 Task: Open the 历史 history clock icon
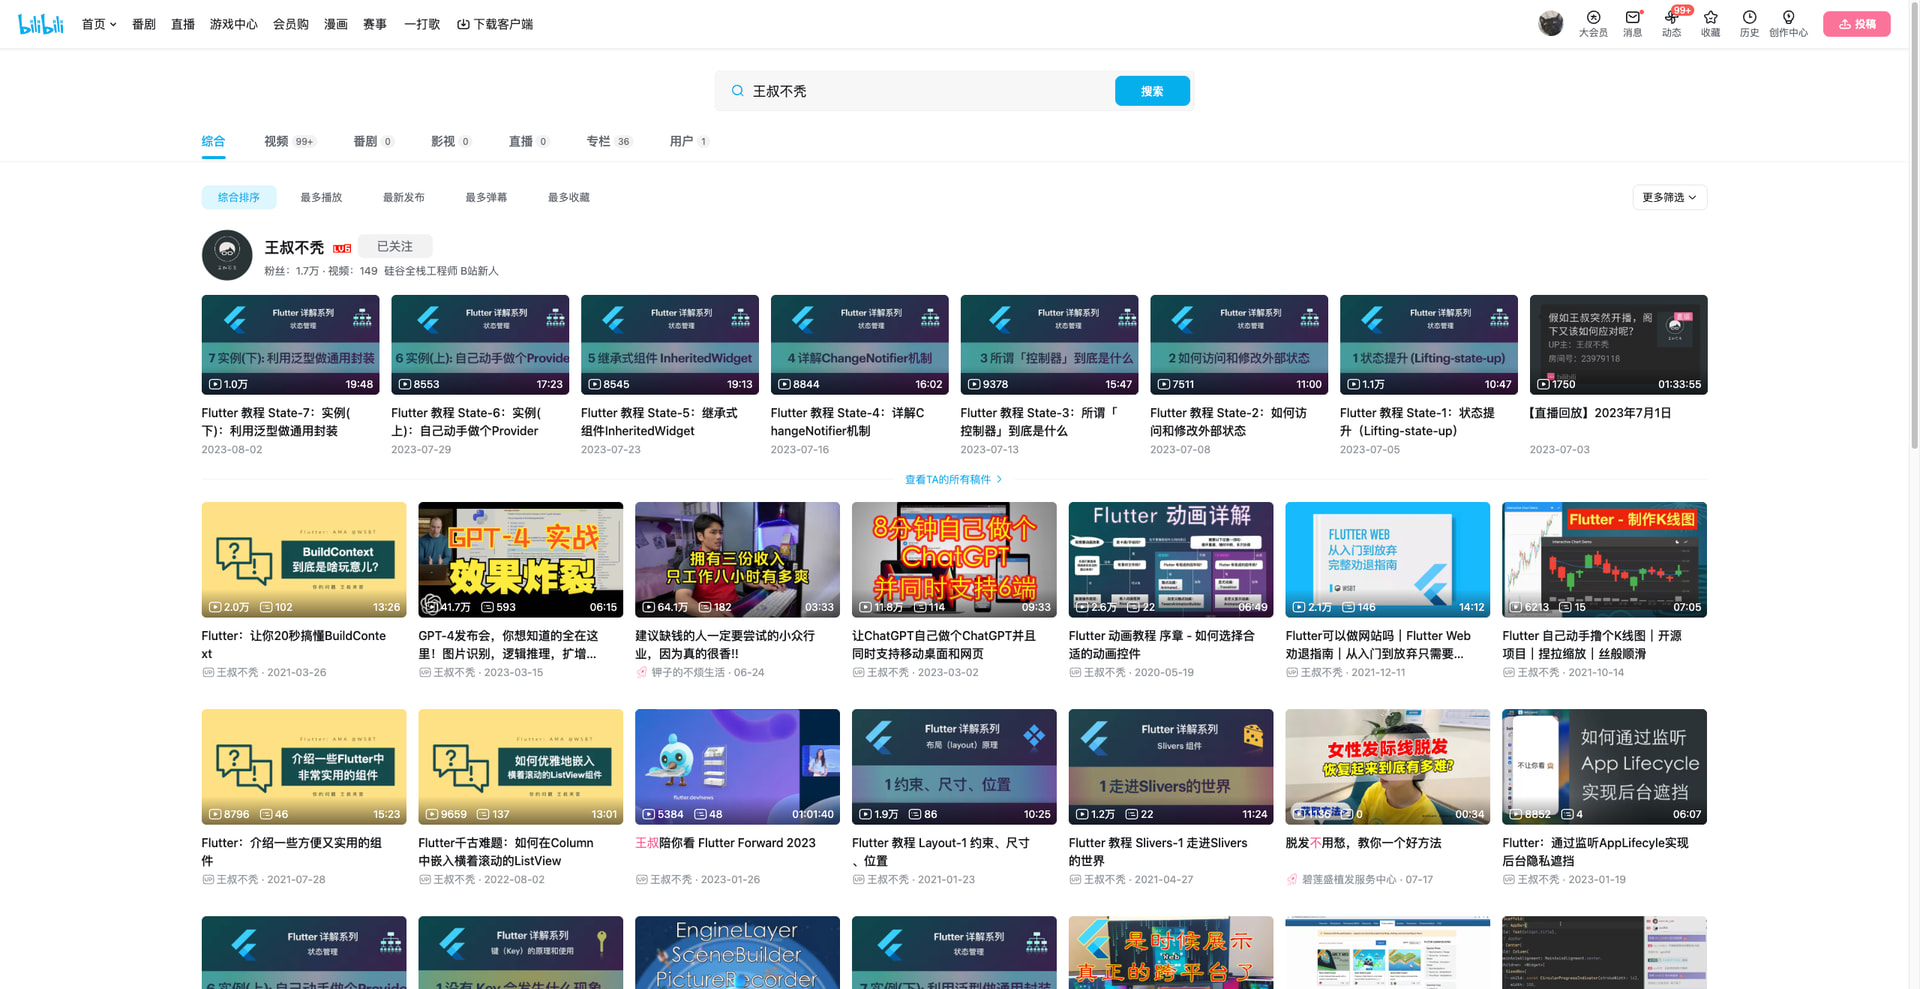pyautogui.click(x=1749, y=24)
